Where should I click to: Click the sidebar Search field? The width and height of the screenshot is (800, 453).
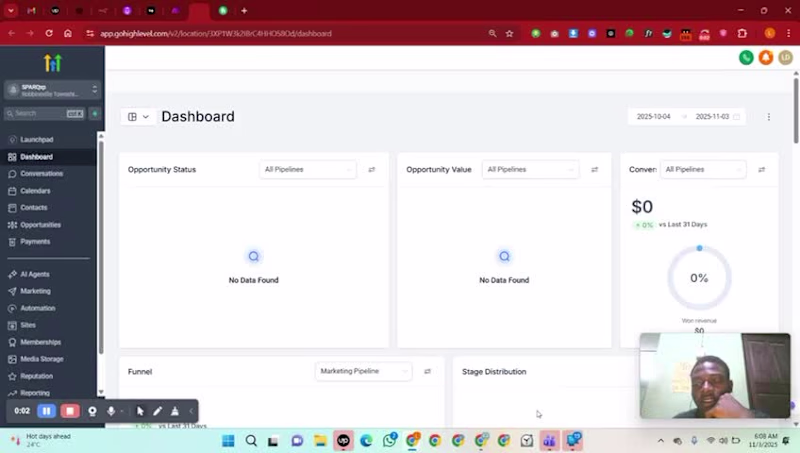(45, 113)
